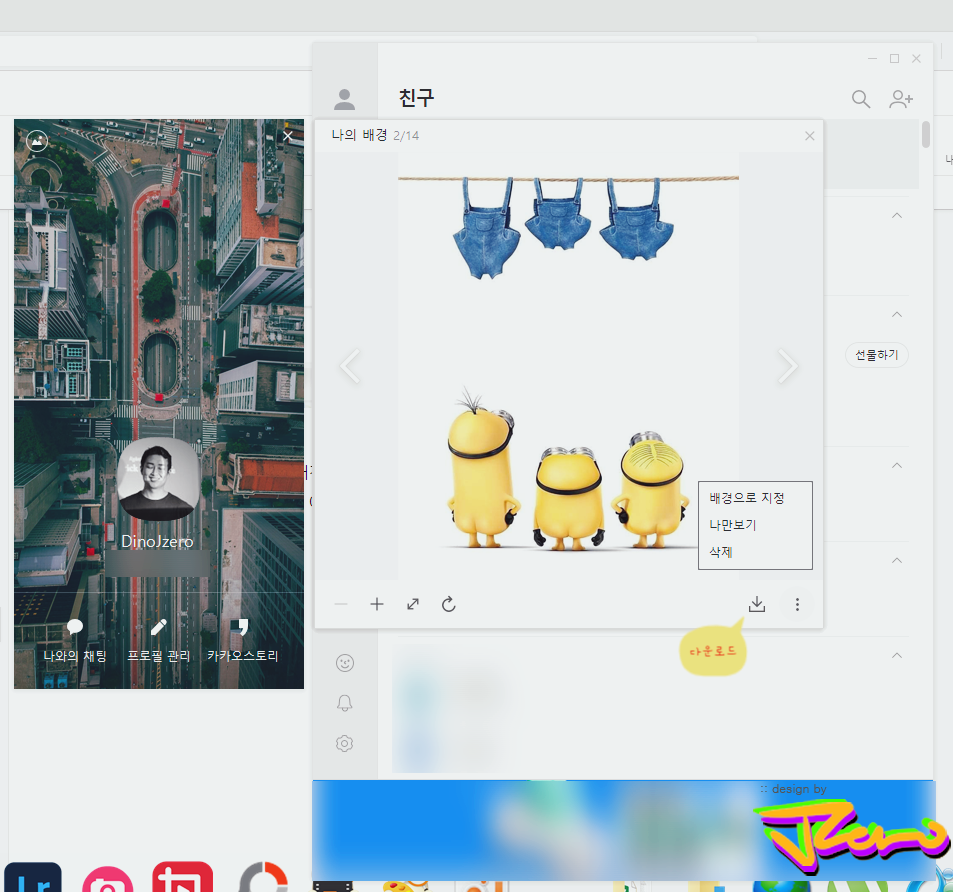Viewport: 953px width, 892px height.
Task: Open notifications bell icon
Action: pyautogui.click(x=345, y=703)
